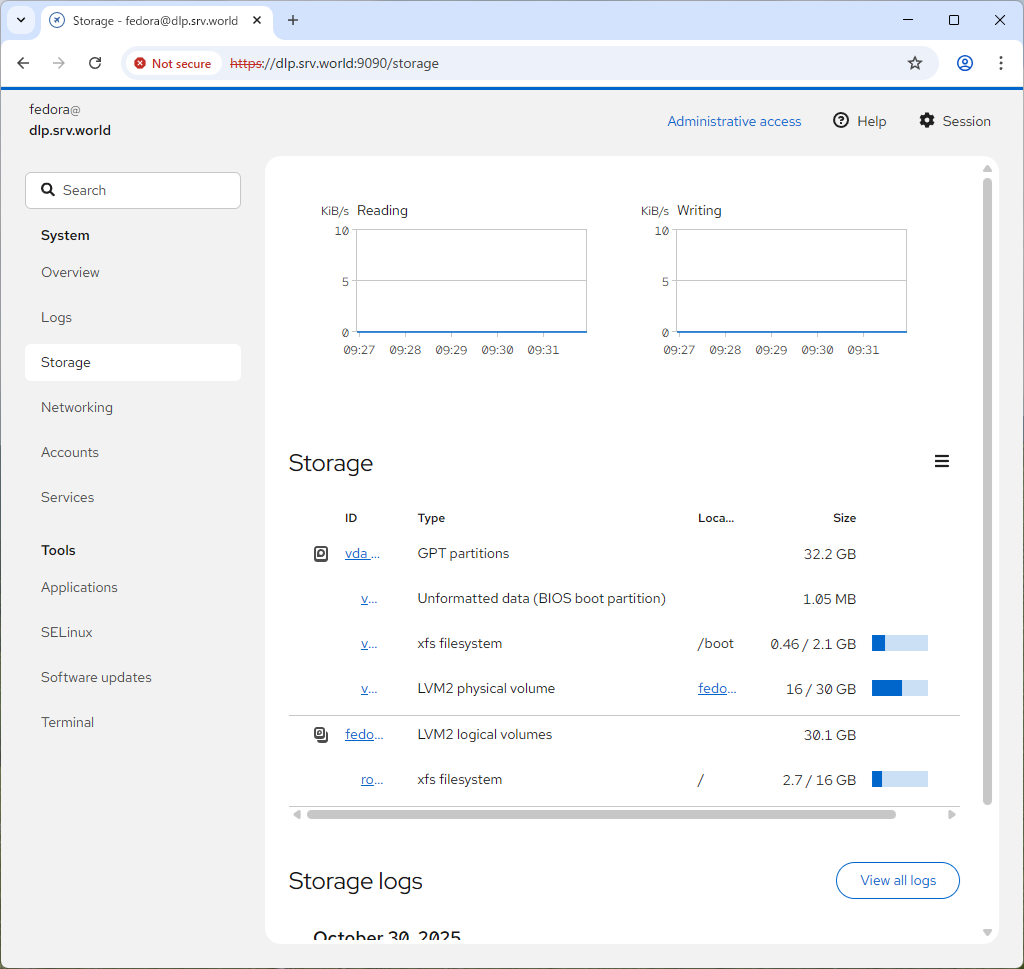
Task: Click the fedora volume group icon
Action: point(321,735)
